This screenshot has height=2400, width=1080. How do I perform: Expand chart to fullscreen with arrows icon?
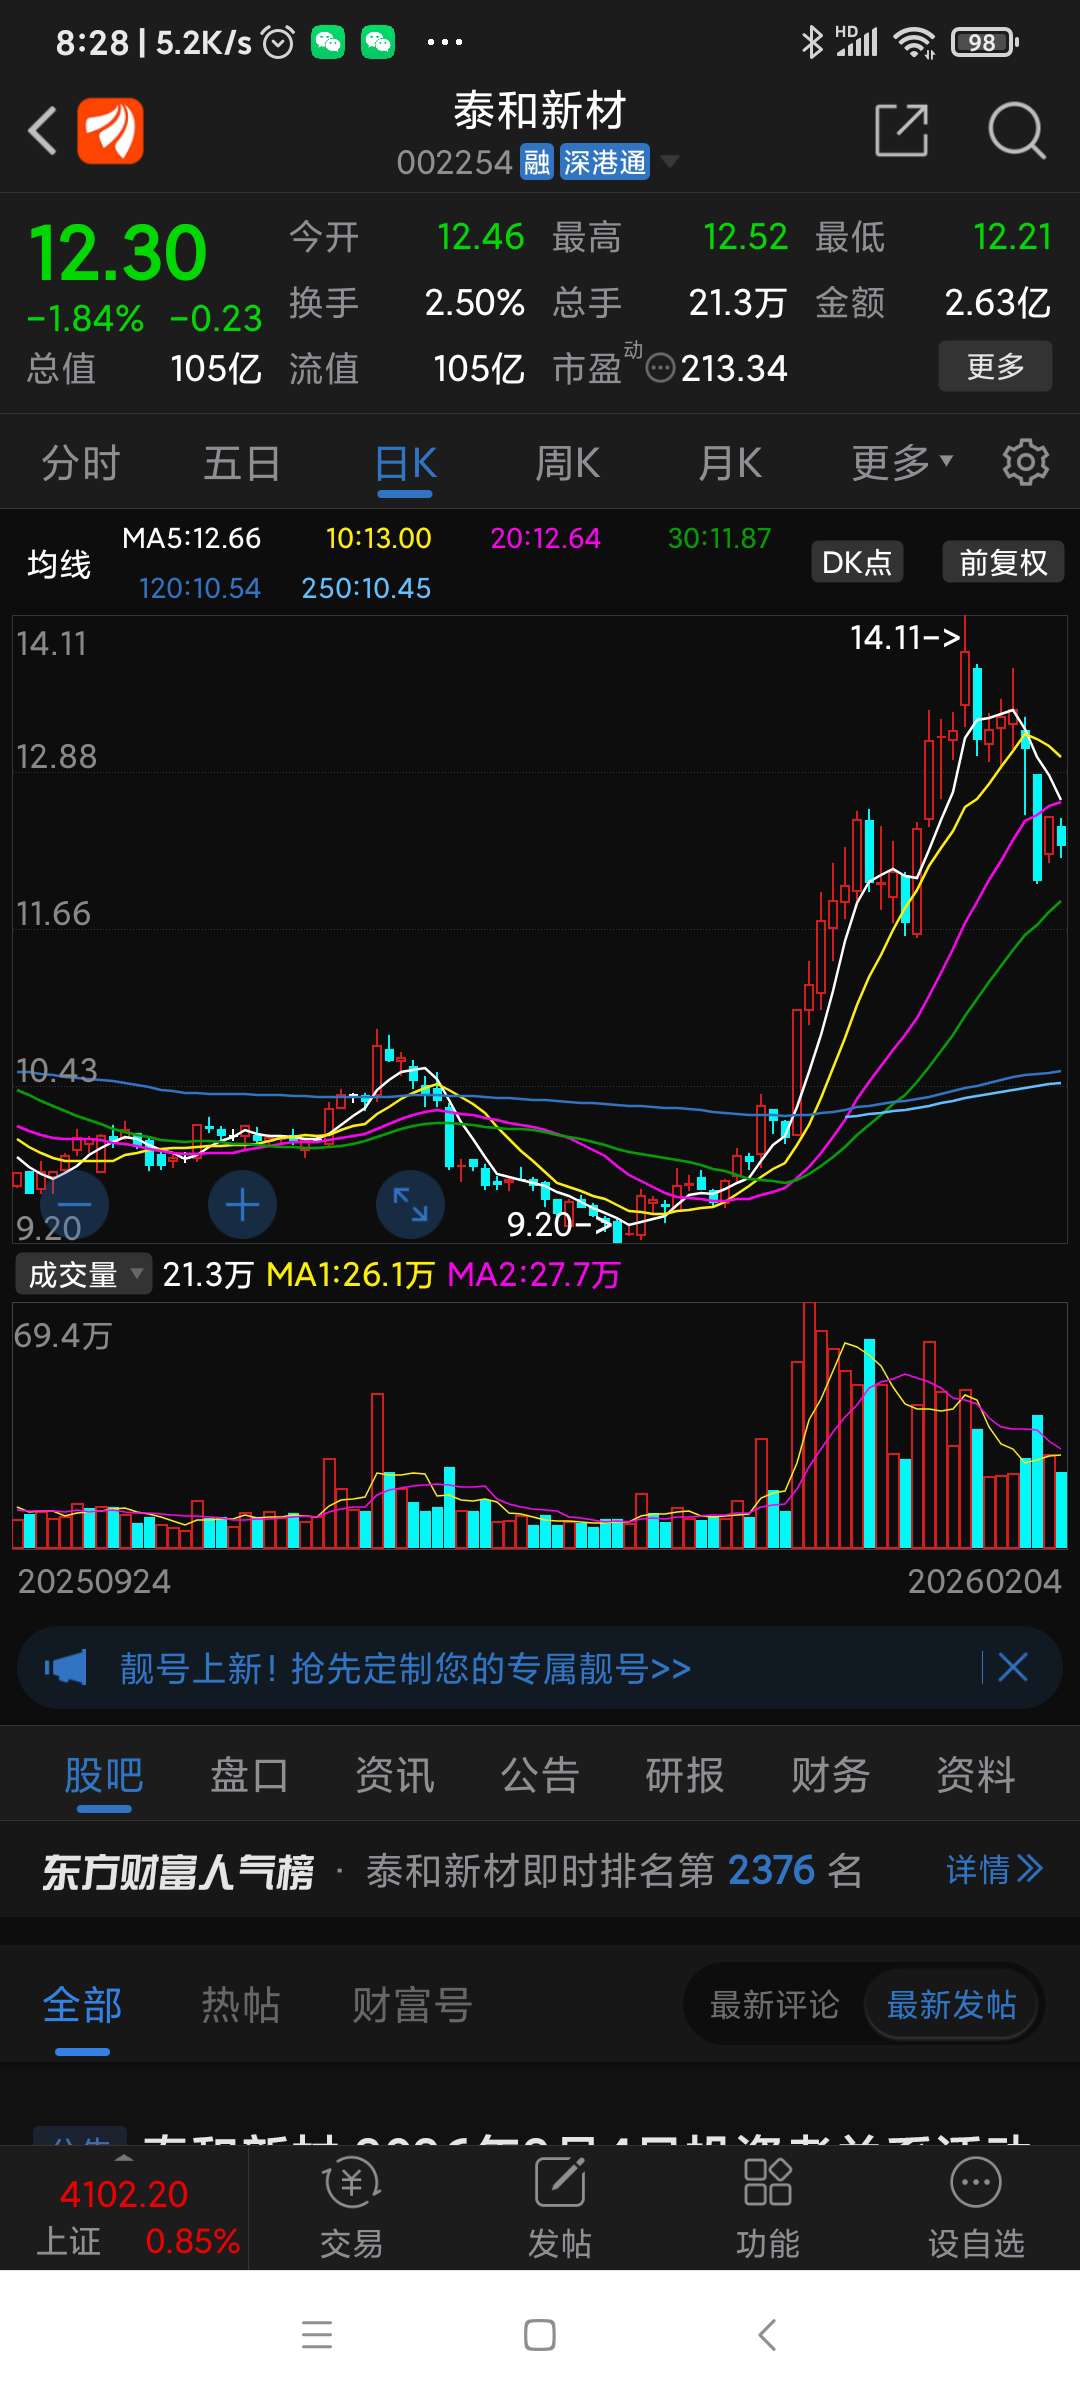point(410,1205)
